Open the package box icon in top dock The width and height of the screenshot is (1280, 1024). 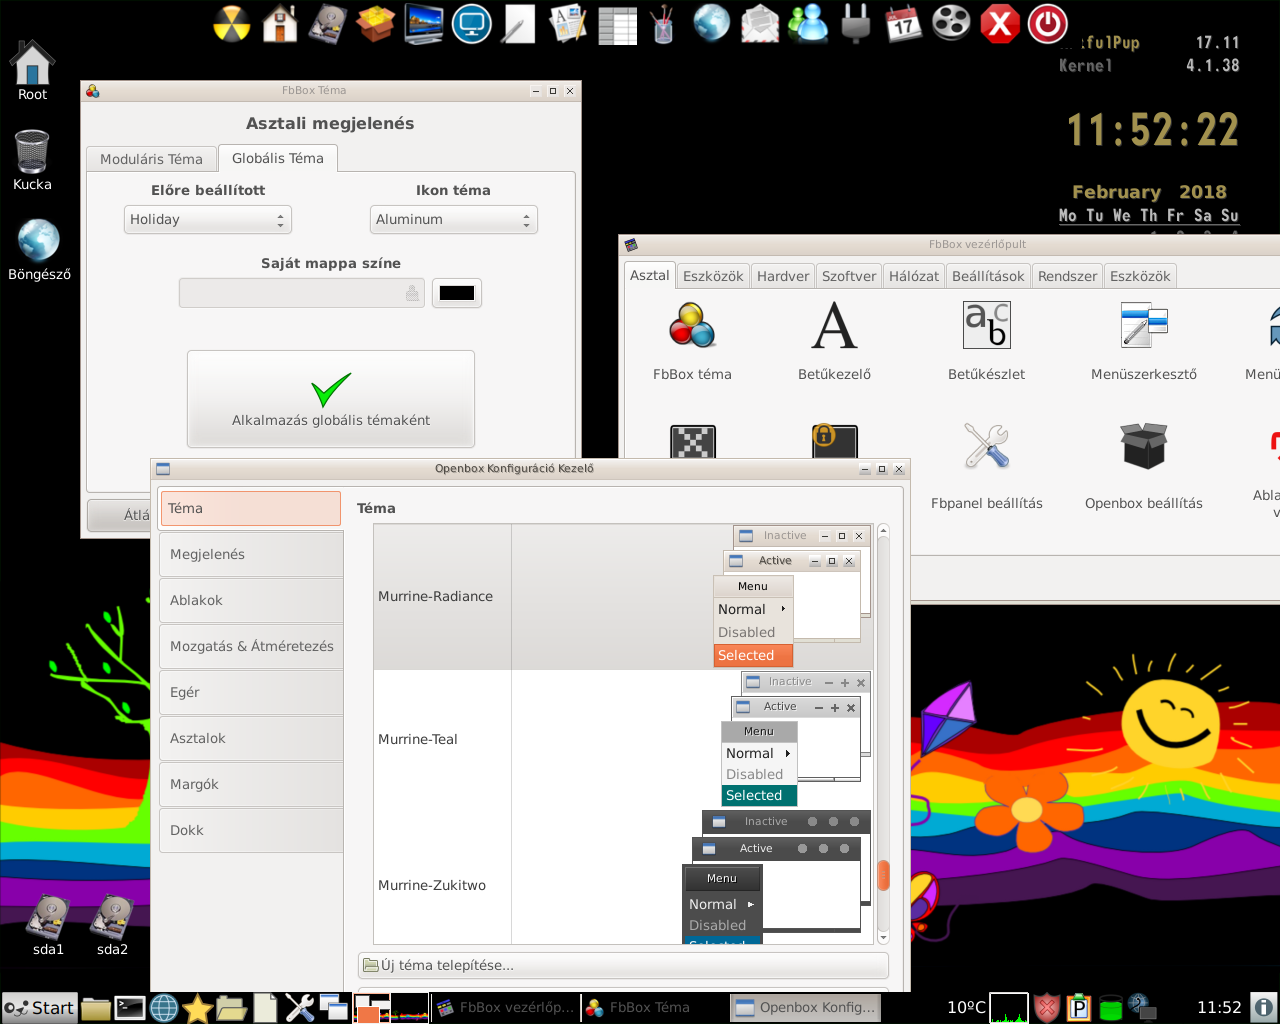click(376, 23)
